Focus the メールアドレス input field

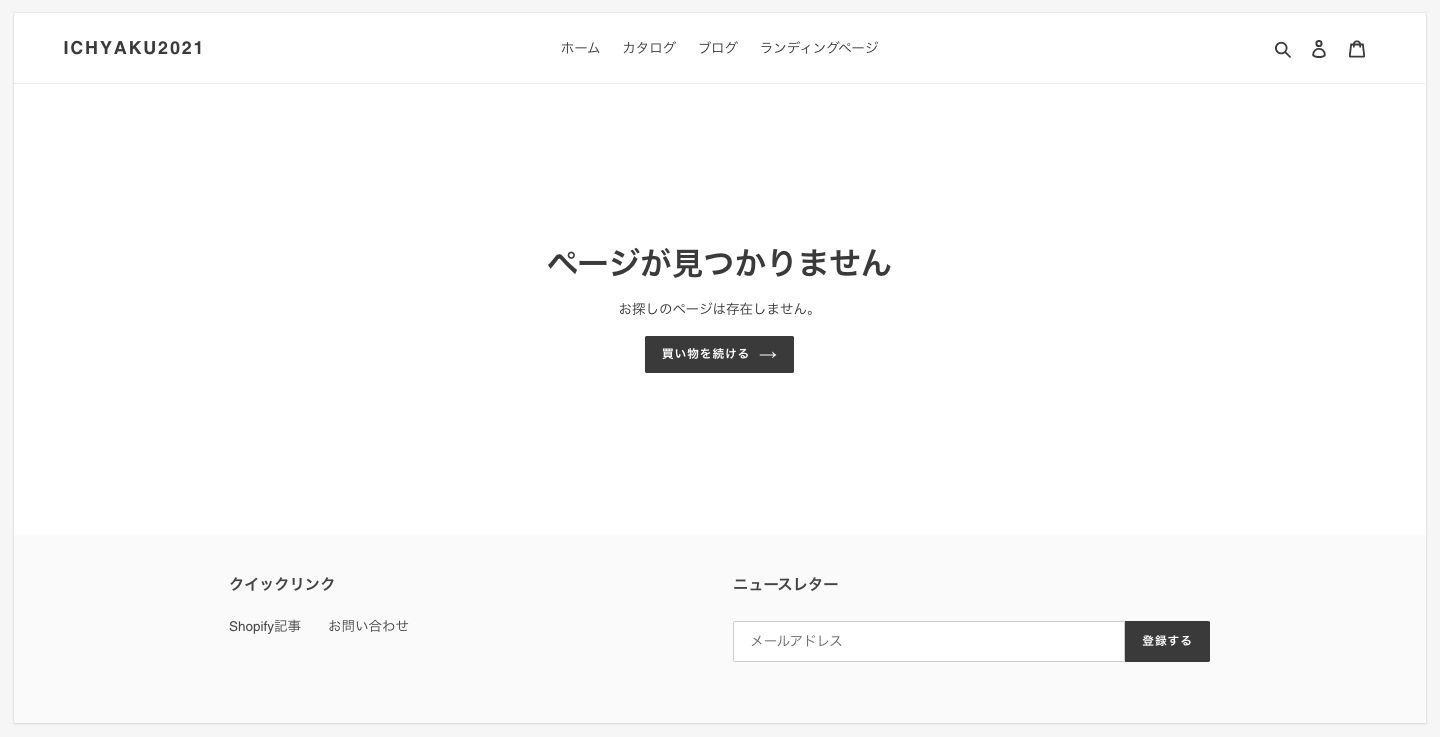(x=929, y=641)
